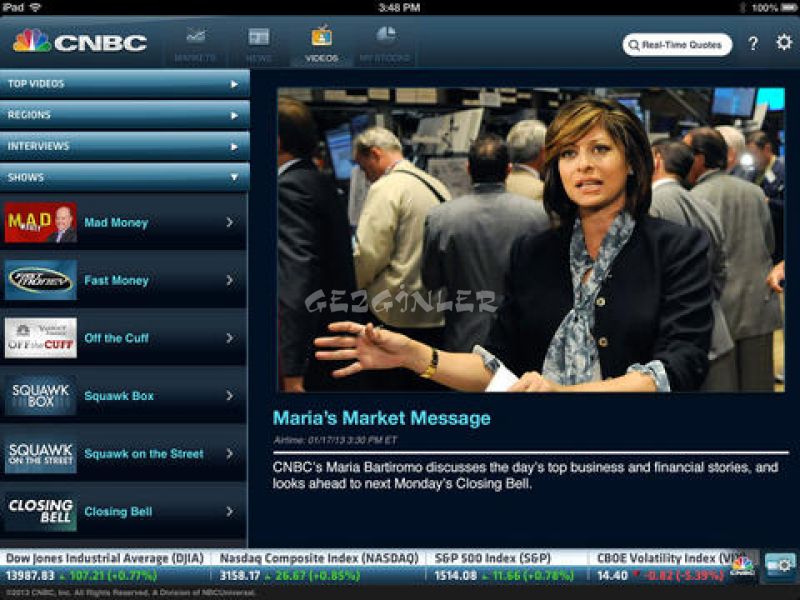Screen dimensions: 800x600
Task: Click the 14.40 VIX value
Action: [612, 576]
